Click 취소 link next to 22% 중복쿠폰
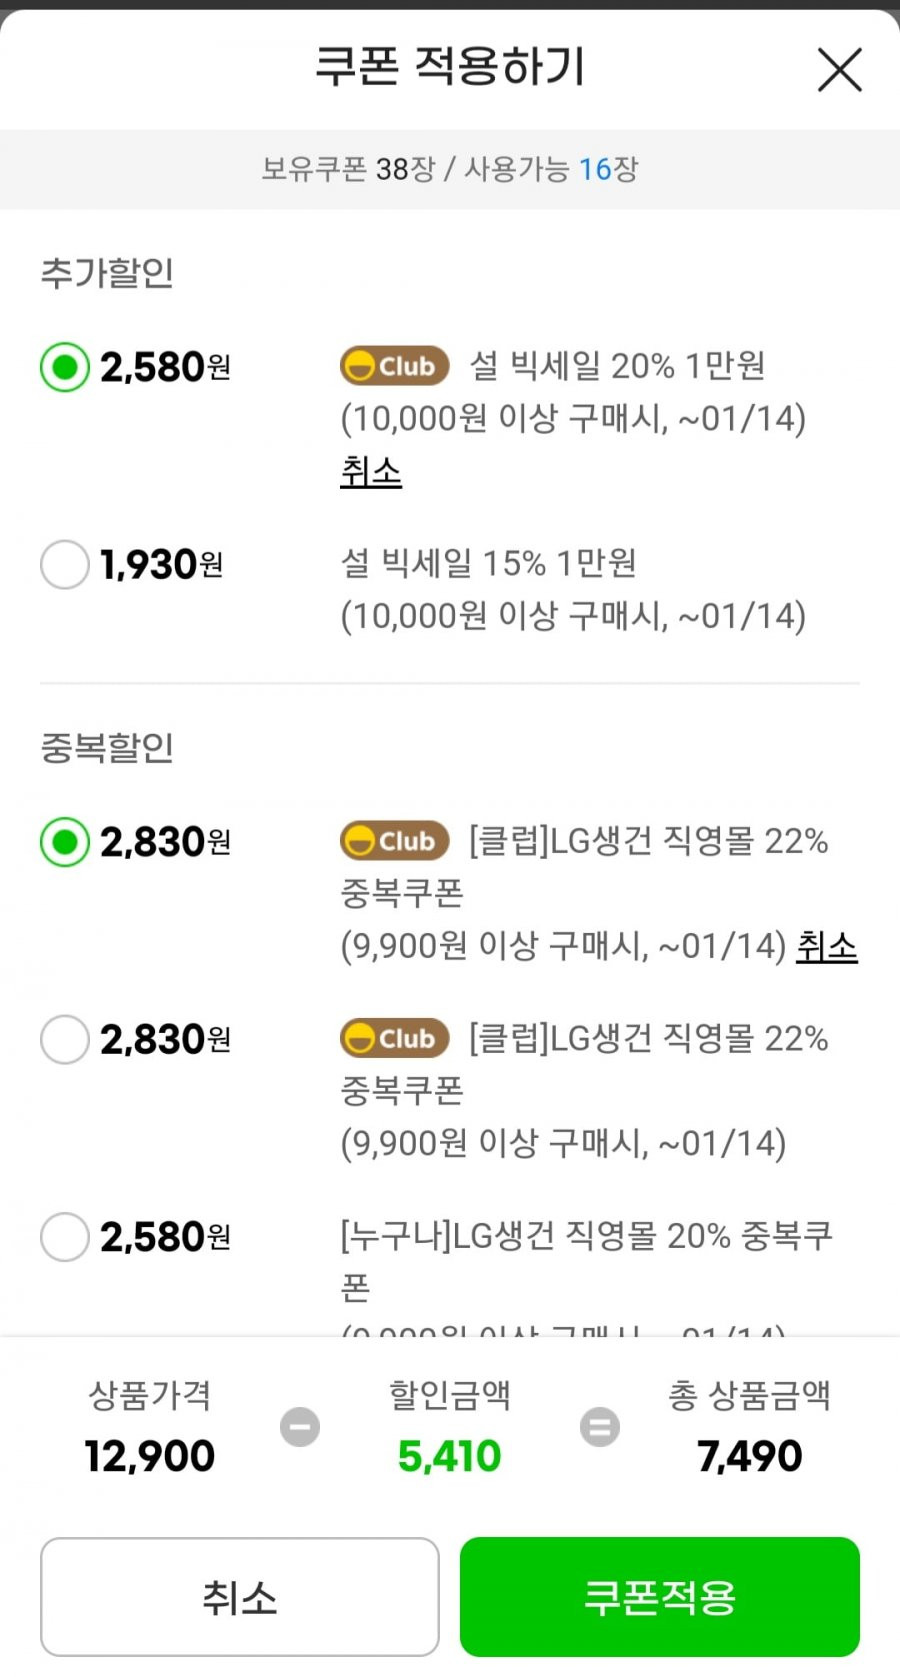Viewport: 900px width, 1677px height. [x=827, y=946]
